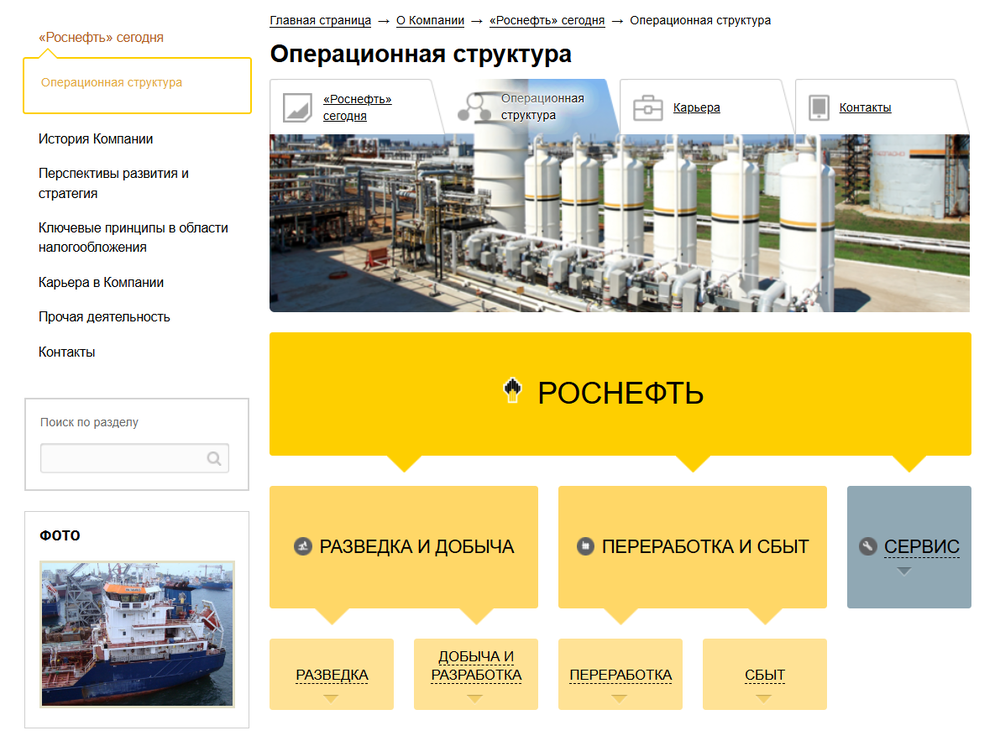This screenshot has width=1000, height=741.
Task: Click the round icon beside ПЕРЕРАБОТКА И СБЫТ
Action: coord(585,547)
